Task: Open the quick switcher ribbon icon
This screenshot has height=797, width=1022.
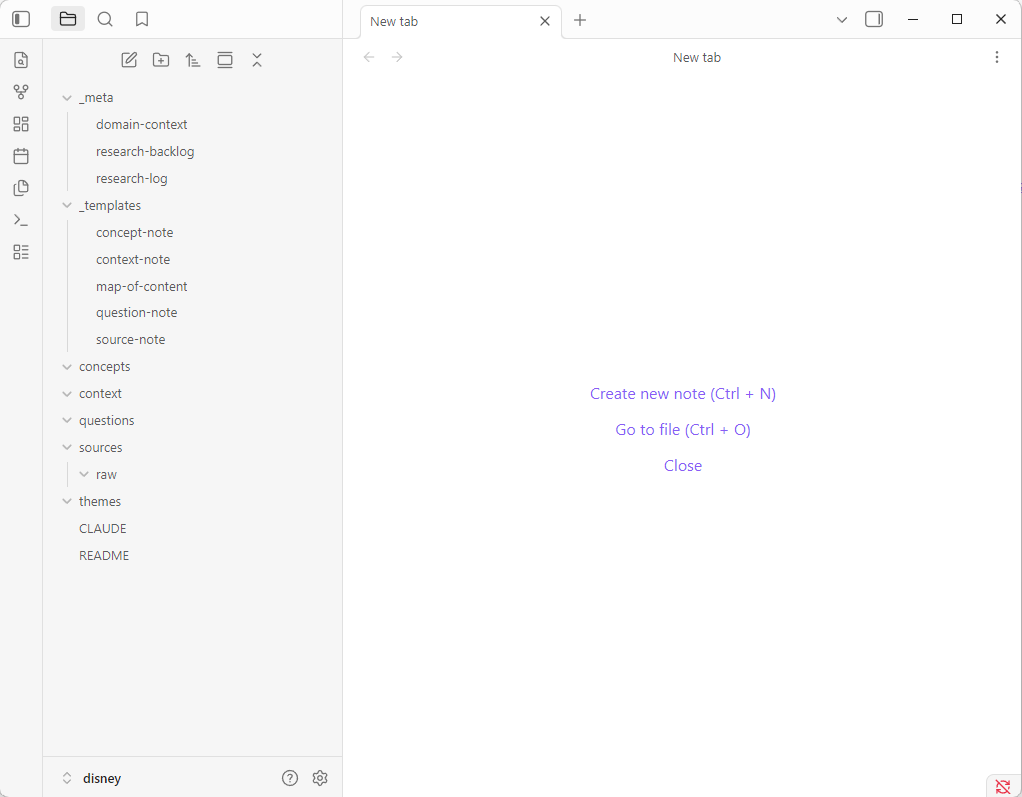Action: pyautogui.click(x=21, y=60)
